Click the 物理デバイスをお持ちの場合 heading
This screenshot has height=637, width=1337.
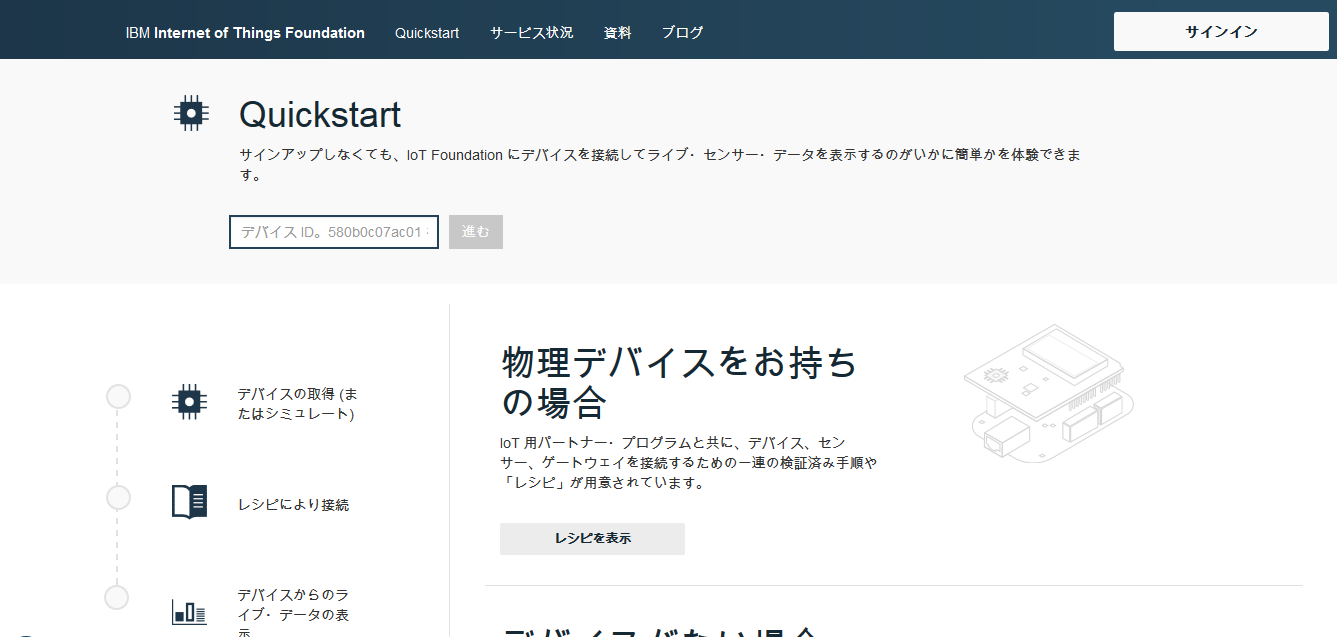point(679,382)
